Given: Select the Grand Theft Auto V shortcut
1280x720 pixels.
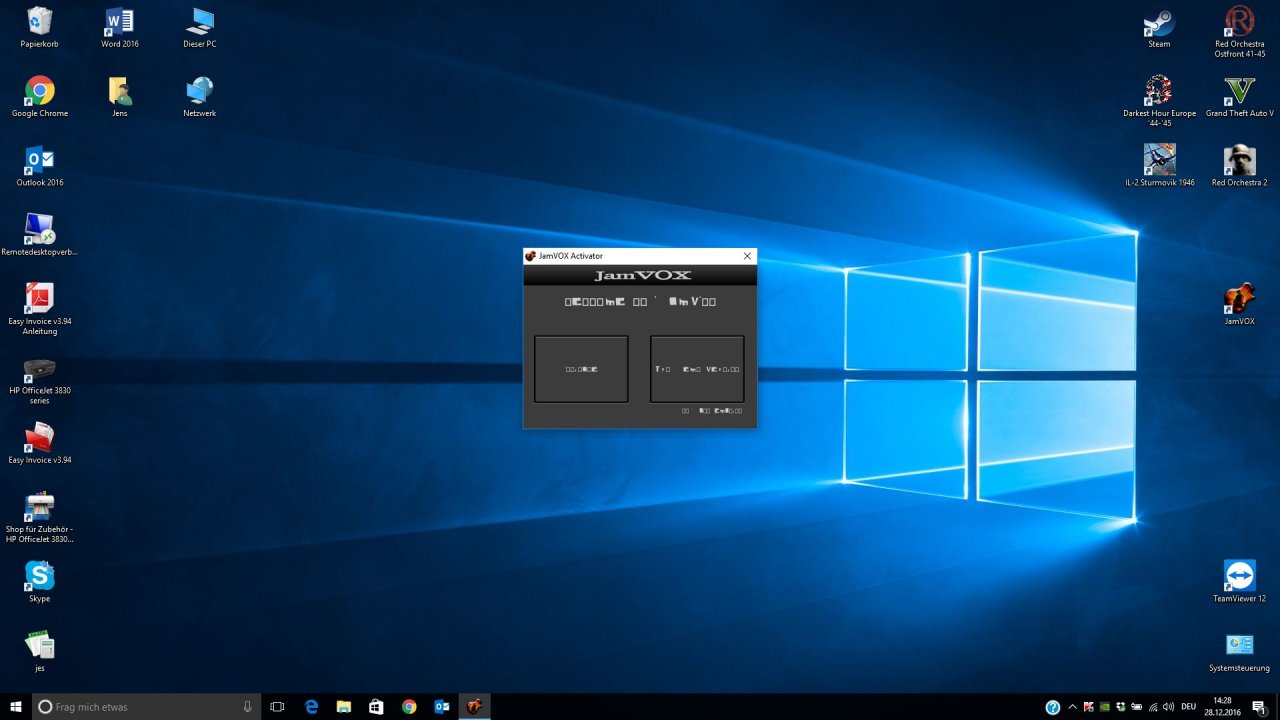Looking at the screenshot, I should click(1240, 97).
